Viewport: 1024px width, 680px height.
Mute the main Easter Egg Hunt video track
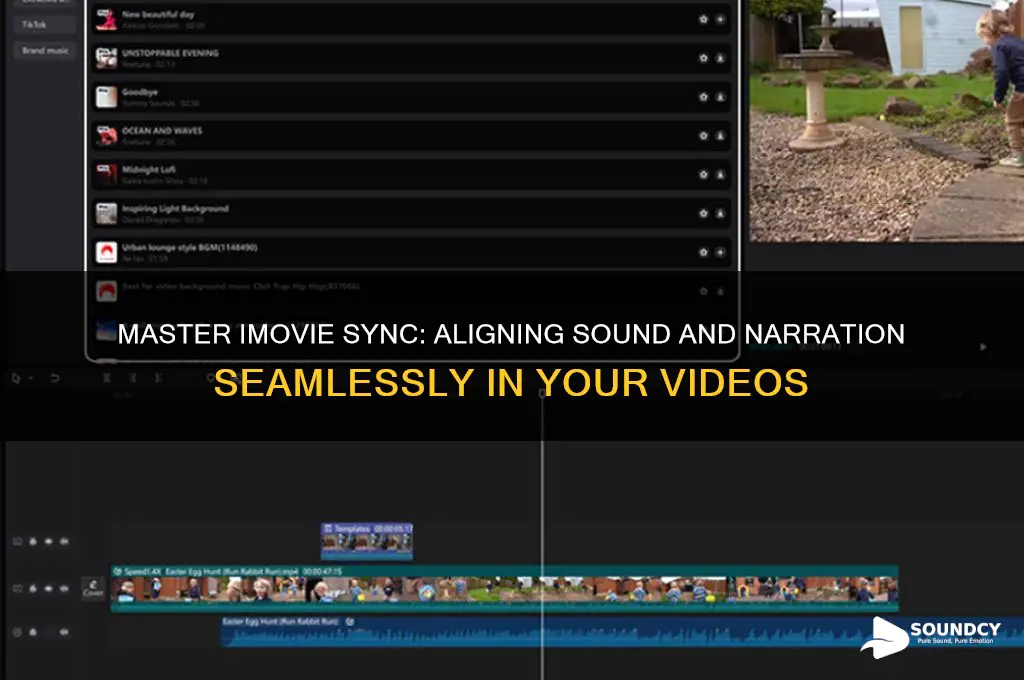64,589
